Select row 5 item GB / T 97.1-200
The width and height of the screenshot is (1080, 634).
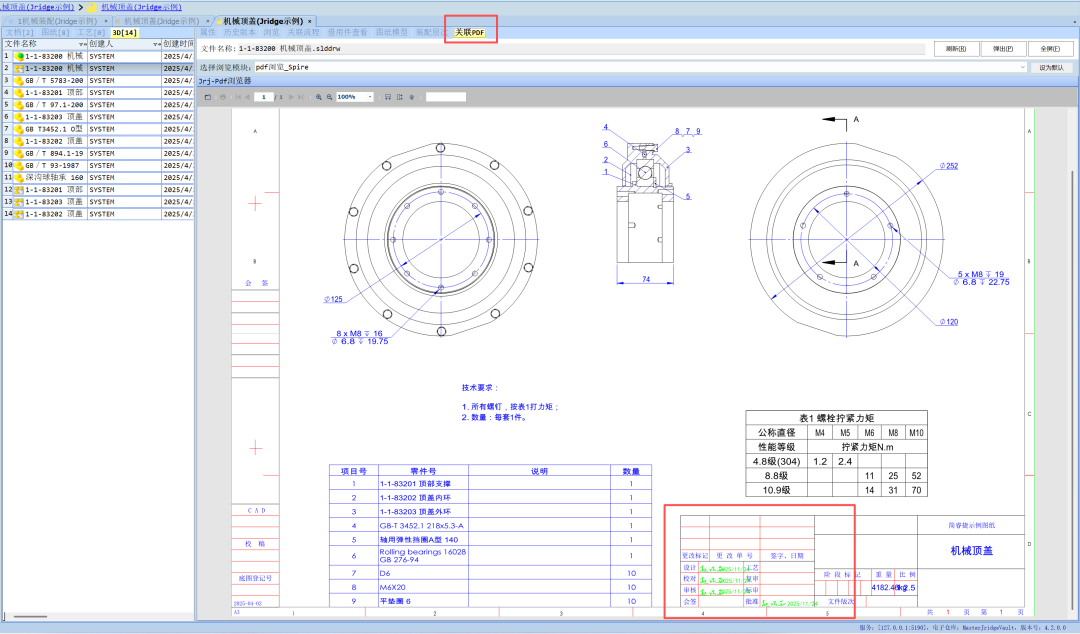pos(98,105)
